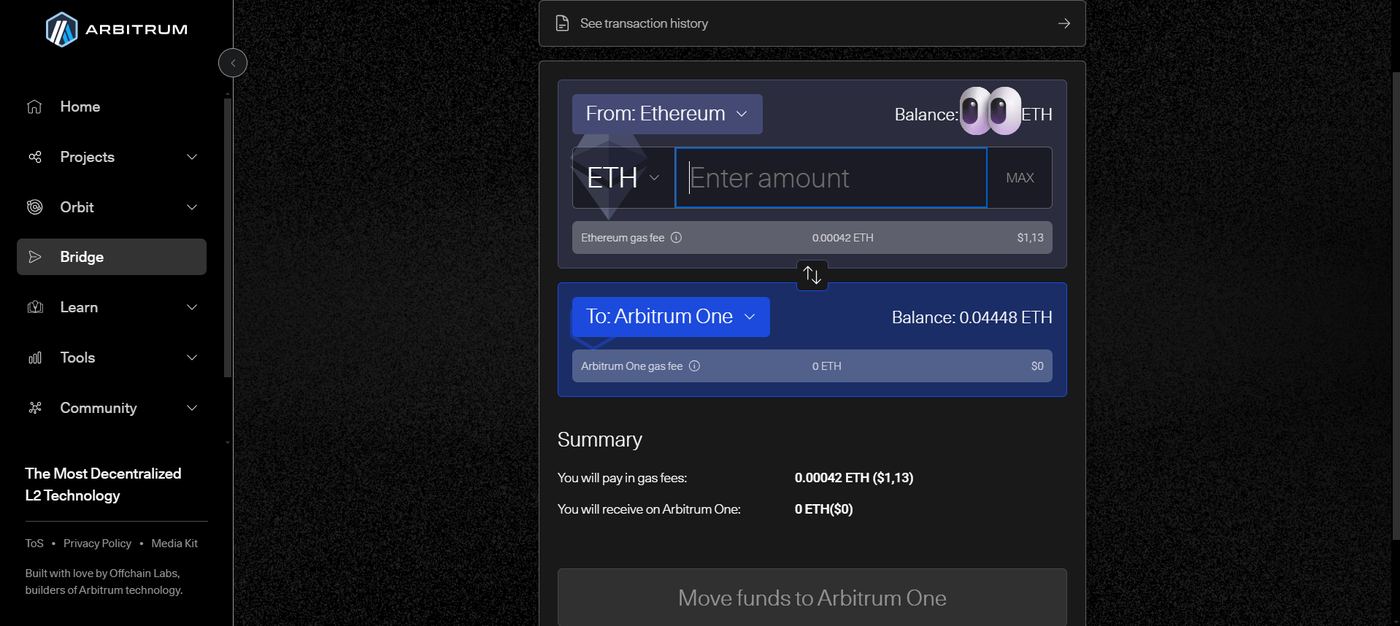The height and width of the screenshot is (626, 1400).
Task: Click the hidden From balance eyes emoji
Action: pos(990,111)
